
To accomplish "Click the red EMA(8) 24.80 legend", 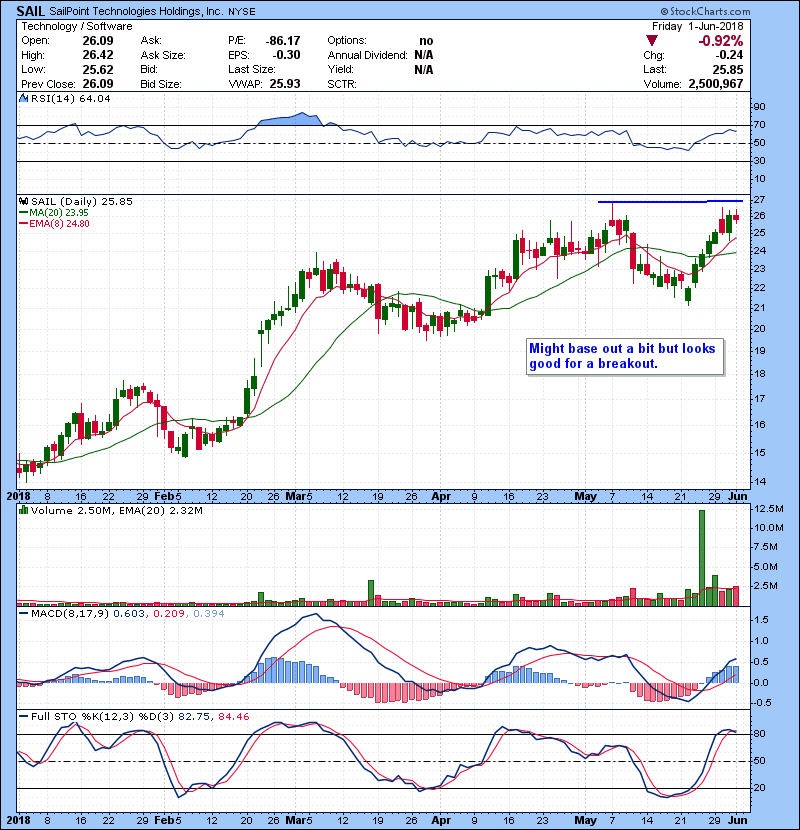I will pyautogui.click(x=54, y=223).
